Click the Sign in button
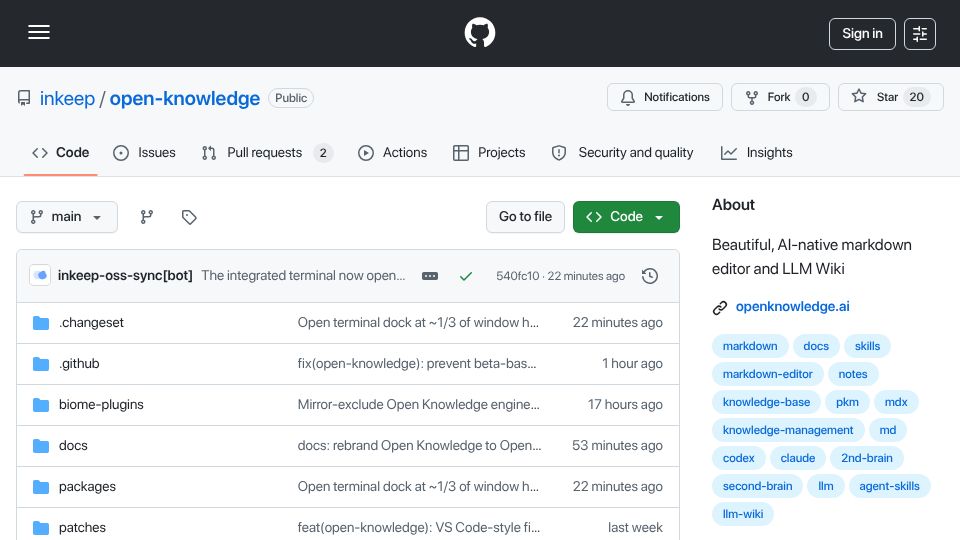Image resolution: width=960 pixels, height=540 pixels. coord(862,34)
